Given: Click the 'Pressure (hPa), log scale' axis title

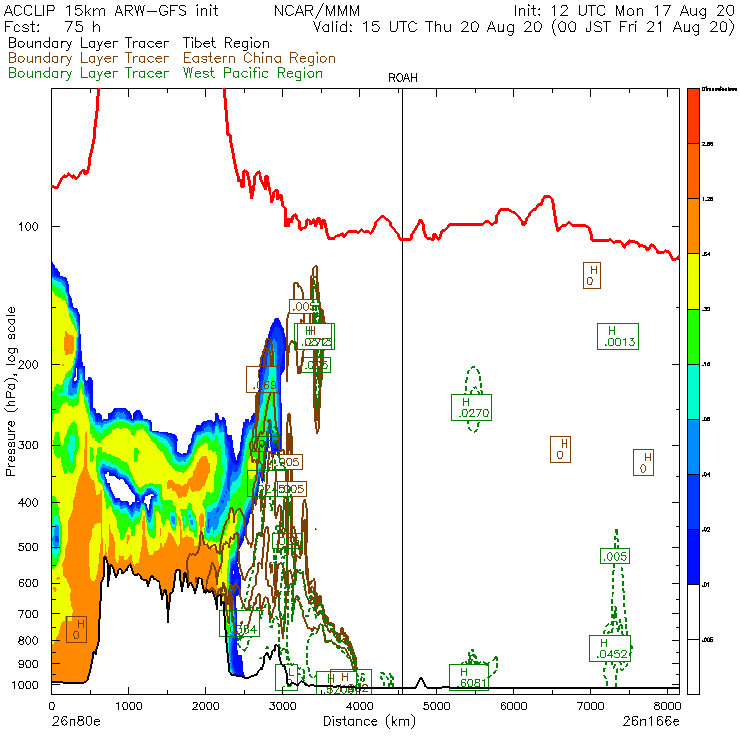Looking at the screenshot, I should [11, 391].
